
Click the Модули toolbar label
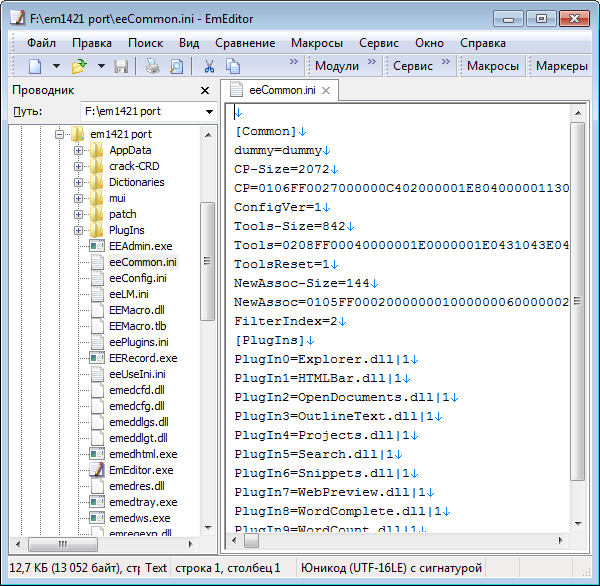(x=336, y=66)
